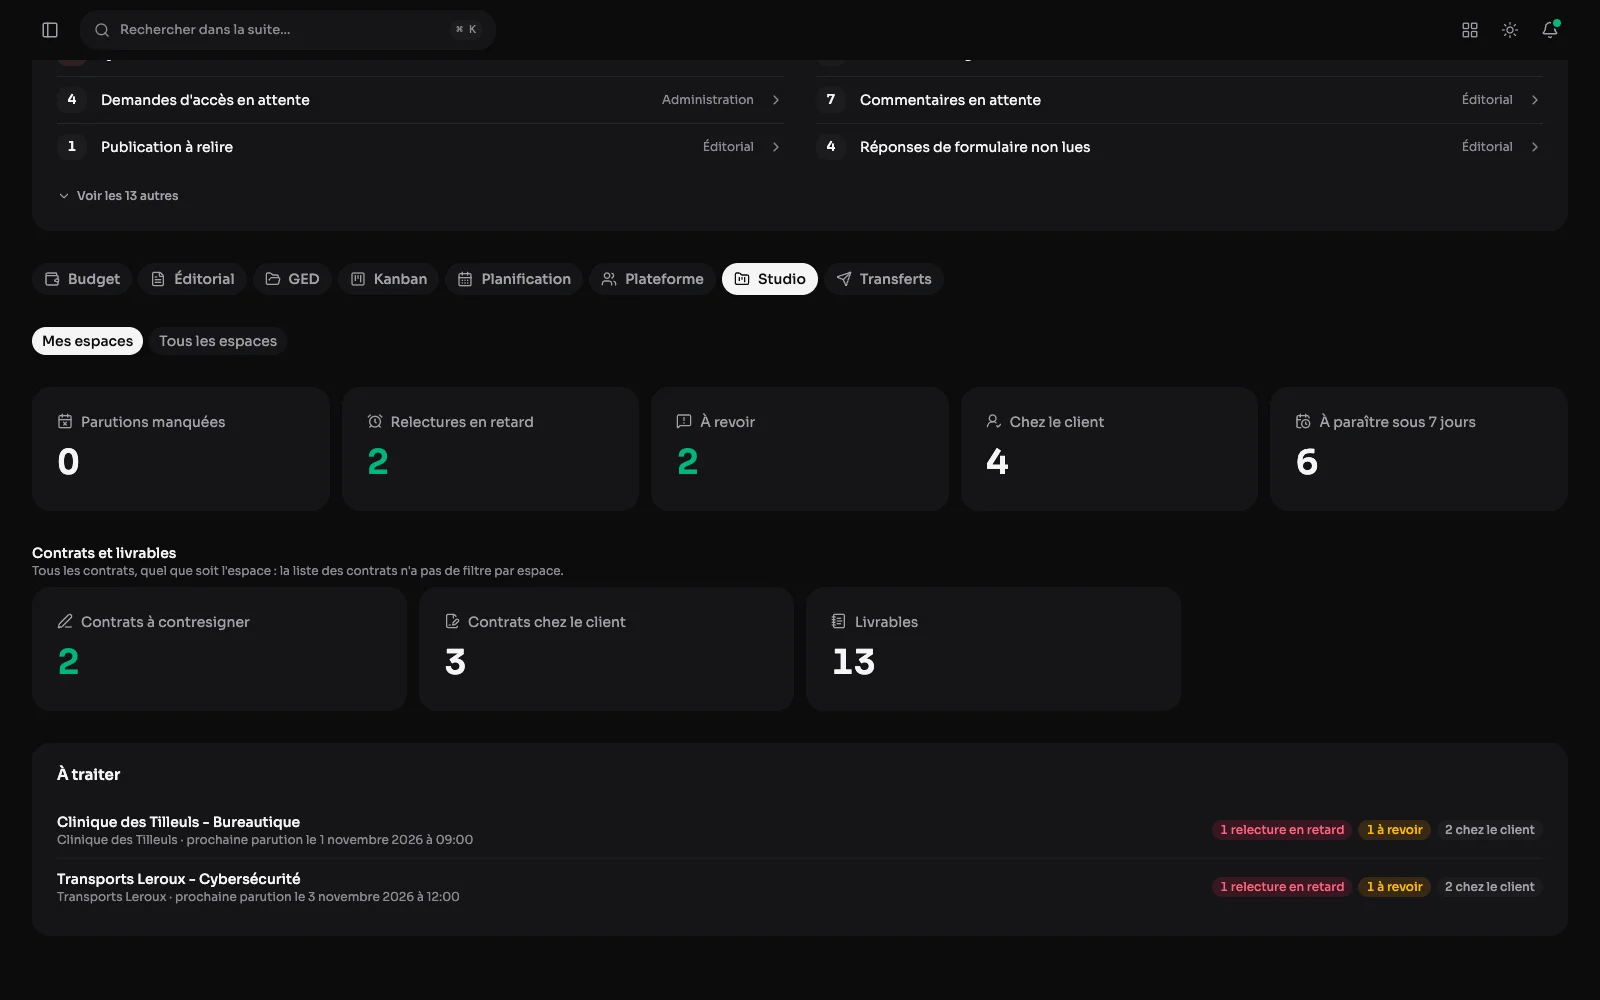Viewport: 1600px width, 1000px height.
Task: Open 'À paraître sous 7 jours' card
Action: pyautogui.click(x=1419, y=449)
